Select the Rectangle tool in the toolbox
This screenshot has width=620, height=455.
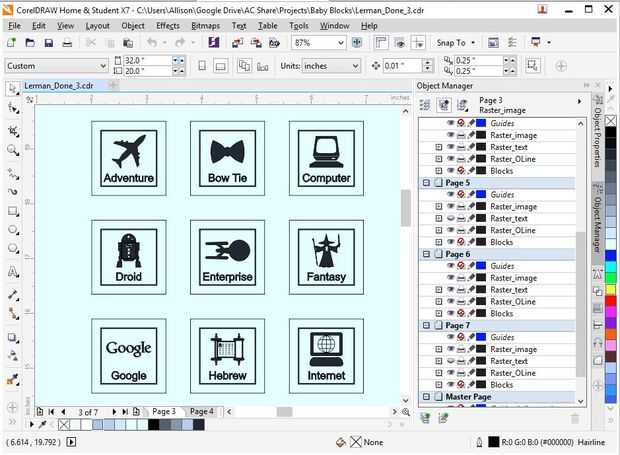tap(13, 211)
